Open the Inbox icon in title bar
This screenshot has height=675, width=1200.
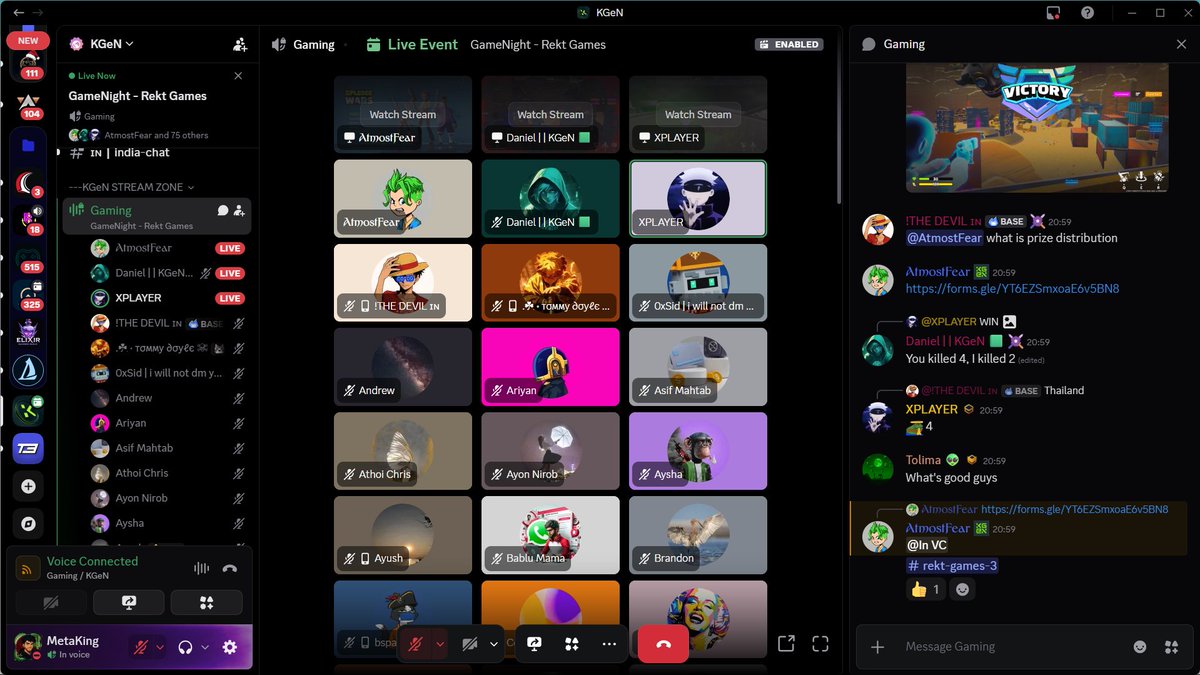click(x=1053, y=13)
